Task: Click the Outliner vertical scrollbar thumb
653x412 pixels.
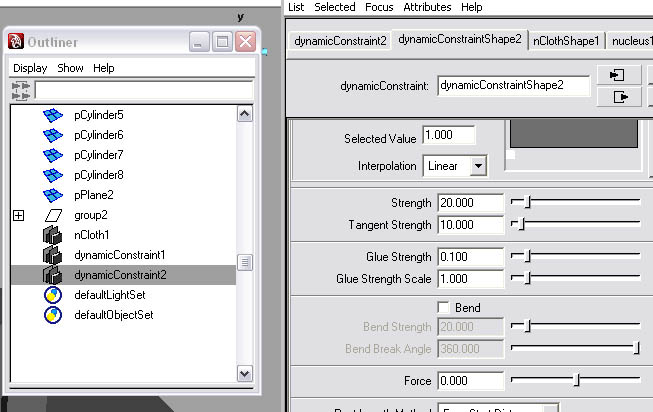Action: [245, 262]
